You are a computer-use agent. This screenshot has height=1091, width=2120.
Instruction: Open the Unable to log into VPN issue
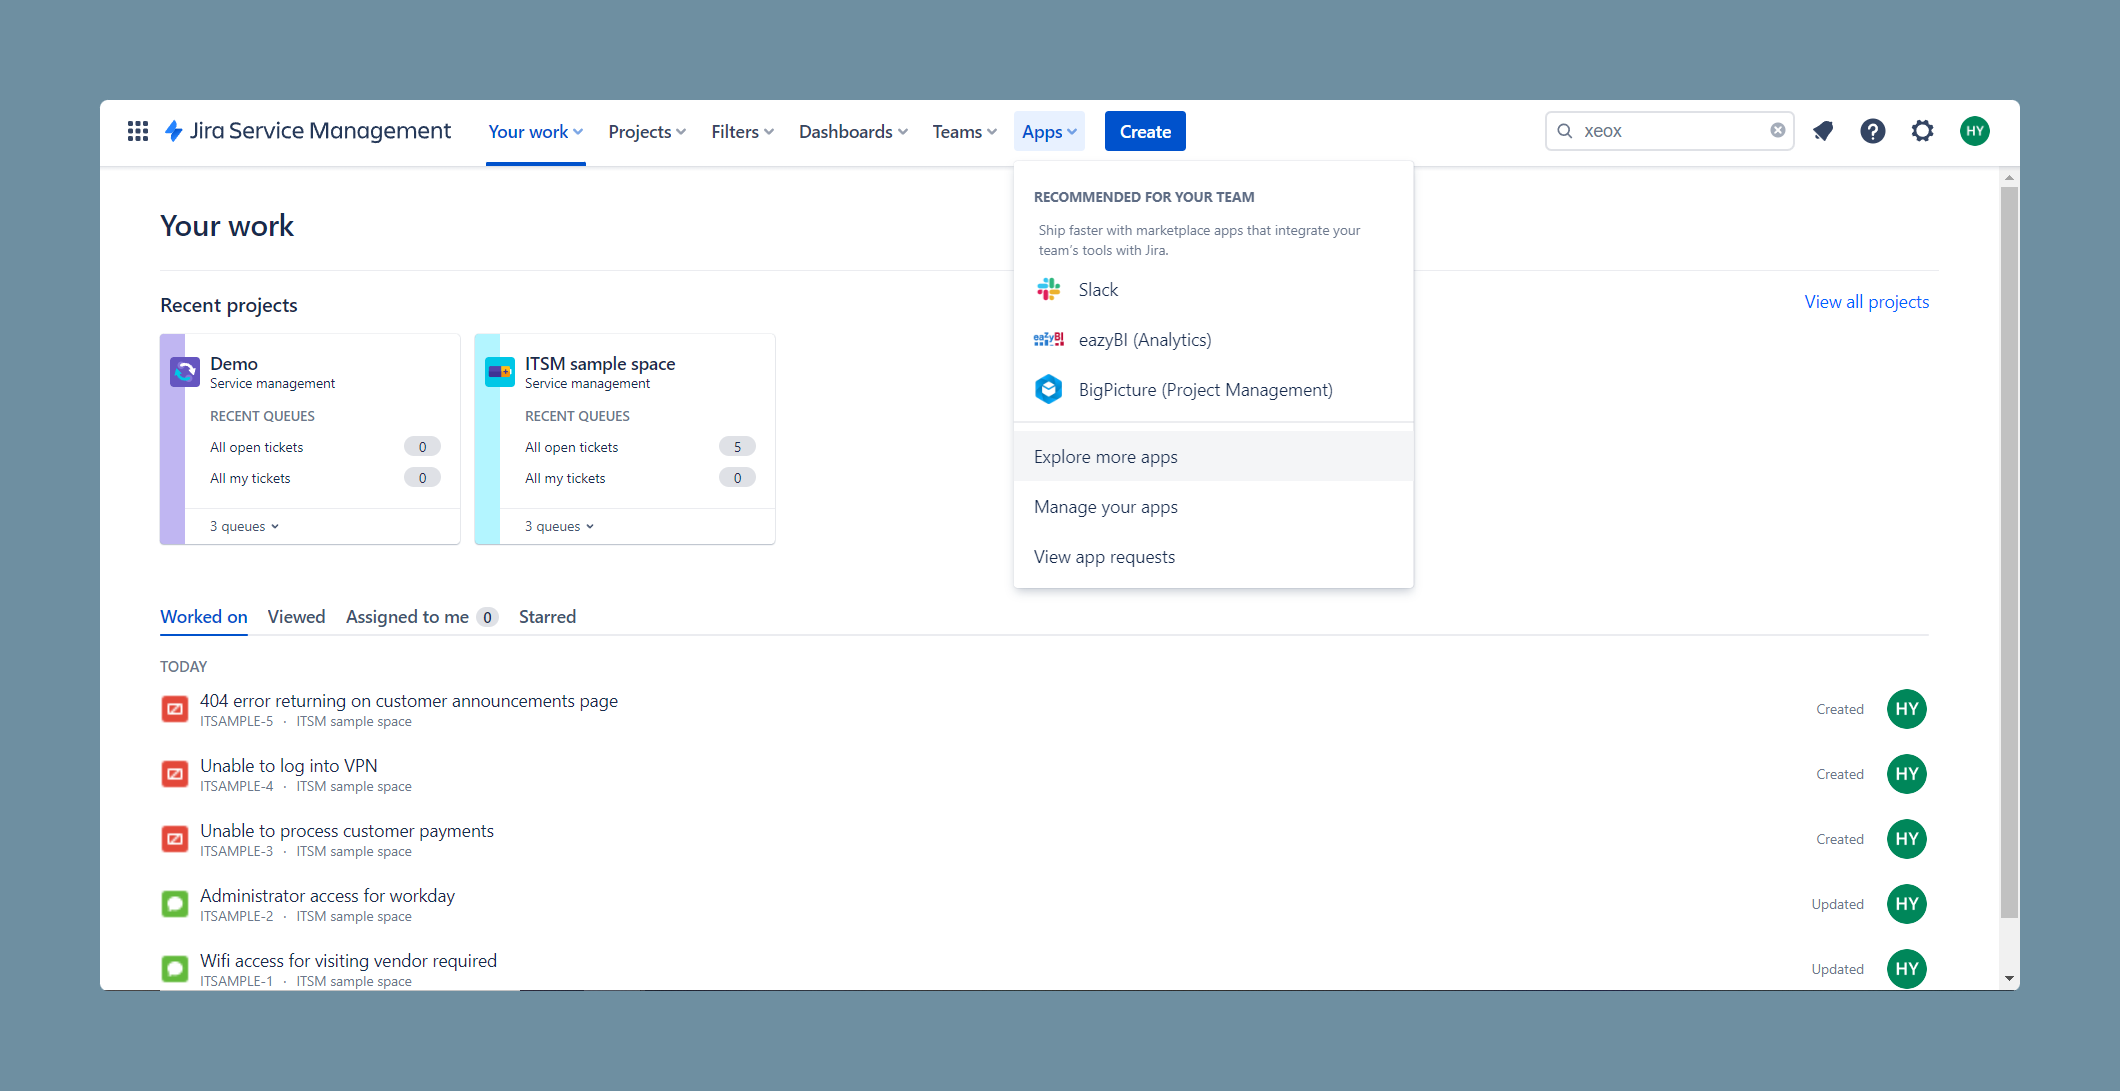click(289, 766)
